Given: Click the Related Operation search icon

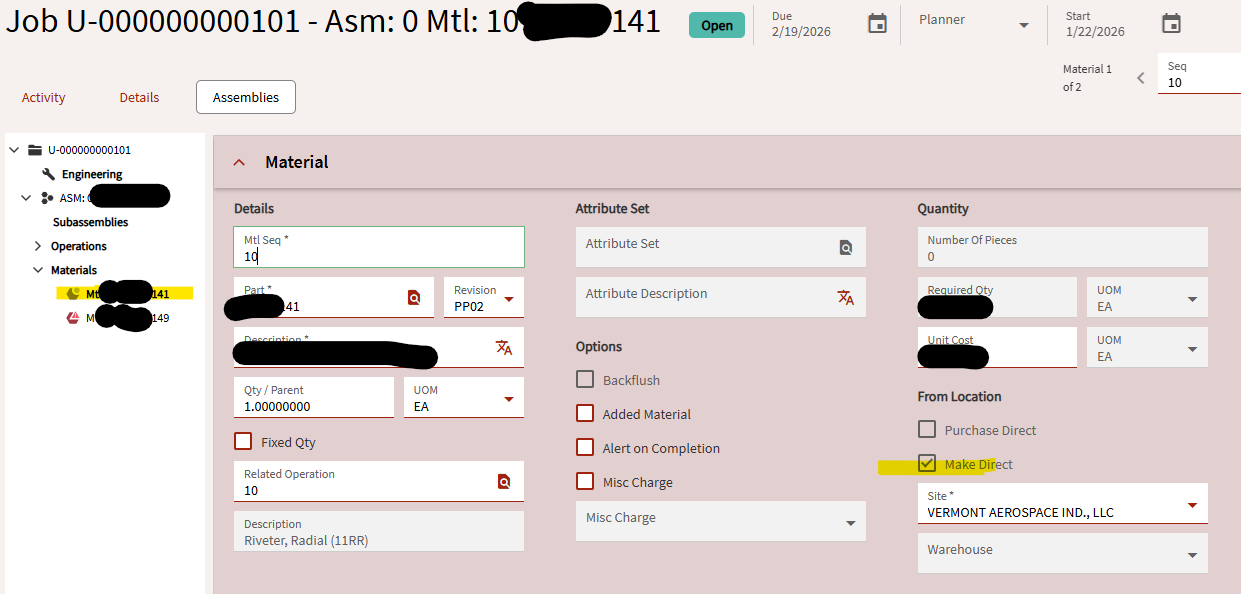Looking at the screenshot, I should point(503,482).
